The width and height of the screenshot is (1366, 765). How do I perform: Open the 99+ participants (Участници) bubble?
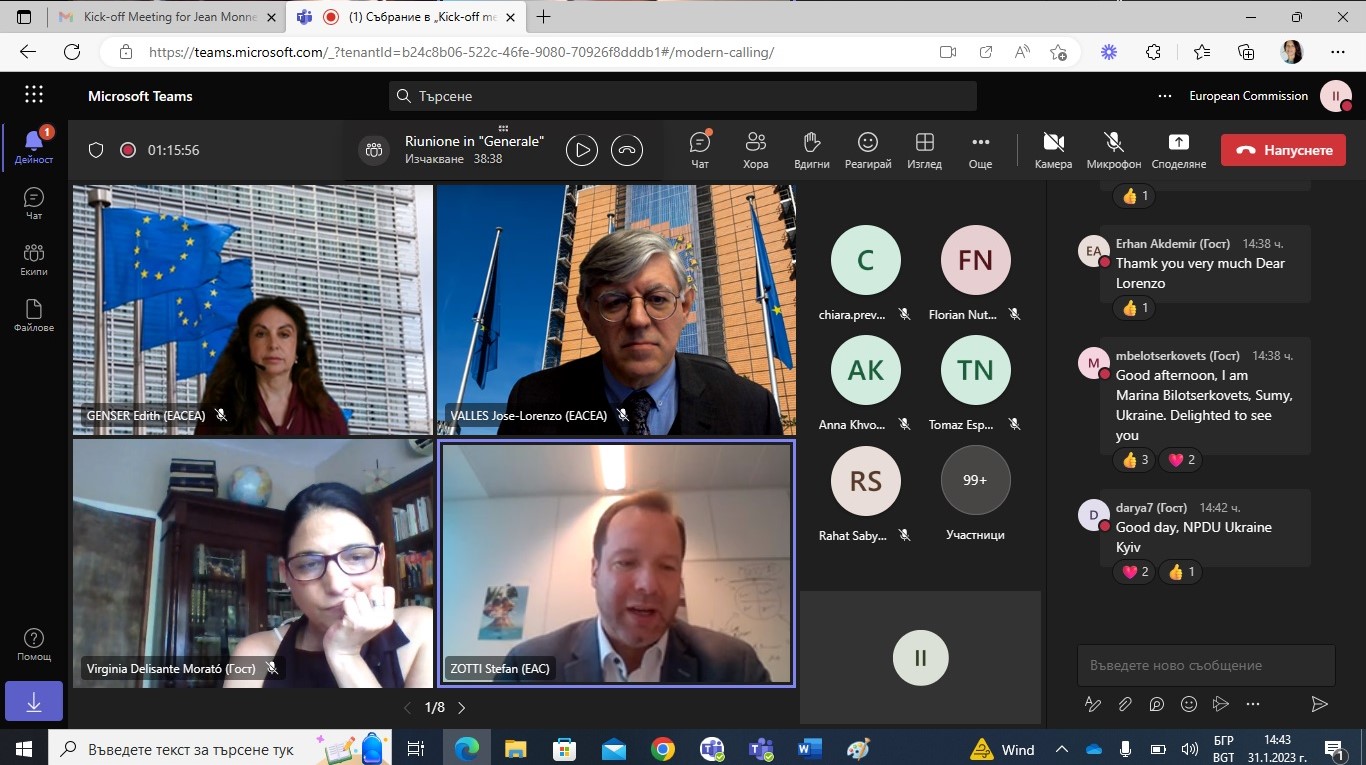click(x=975, y=480)
